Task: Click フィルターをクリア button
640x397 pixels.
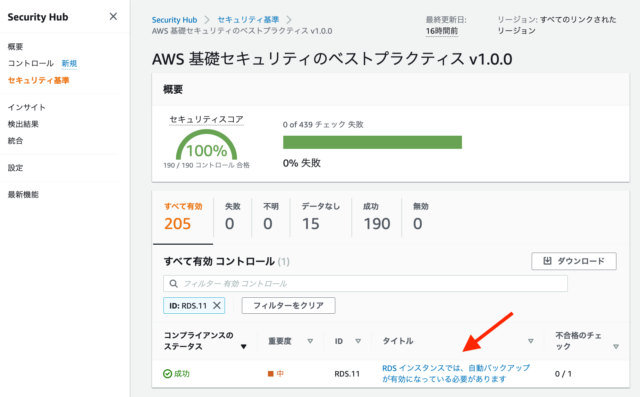Action: click(x=289, y=305)
